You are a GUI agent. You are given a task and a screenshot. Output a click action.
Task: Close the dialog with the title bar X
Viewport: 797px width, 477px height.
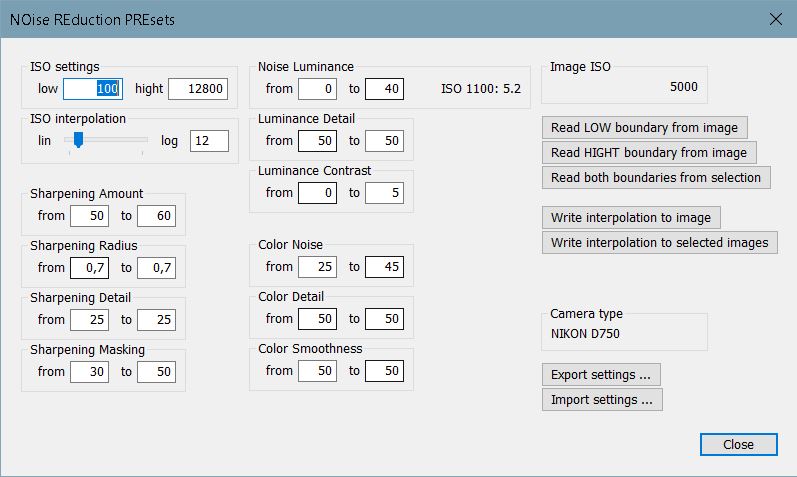tap(774, 17)
